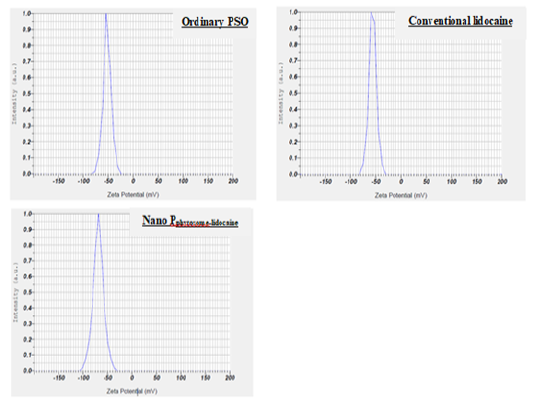The width and height of the screenshot is (533, 410).
Task: Click the "Ordinary PSO" chart title
Action: pyautogui.click(x=215, y=22)
